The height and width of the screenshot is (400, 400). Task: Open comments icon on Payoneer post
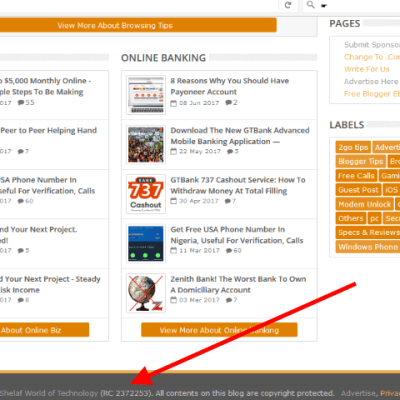(229, 103)
